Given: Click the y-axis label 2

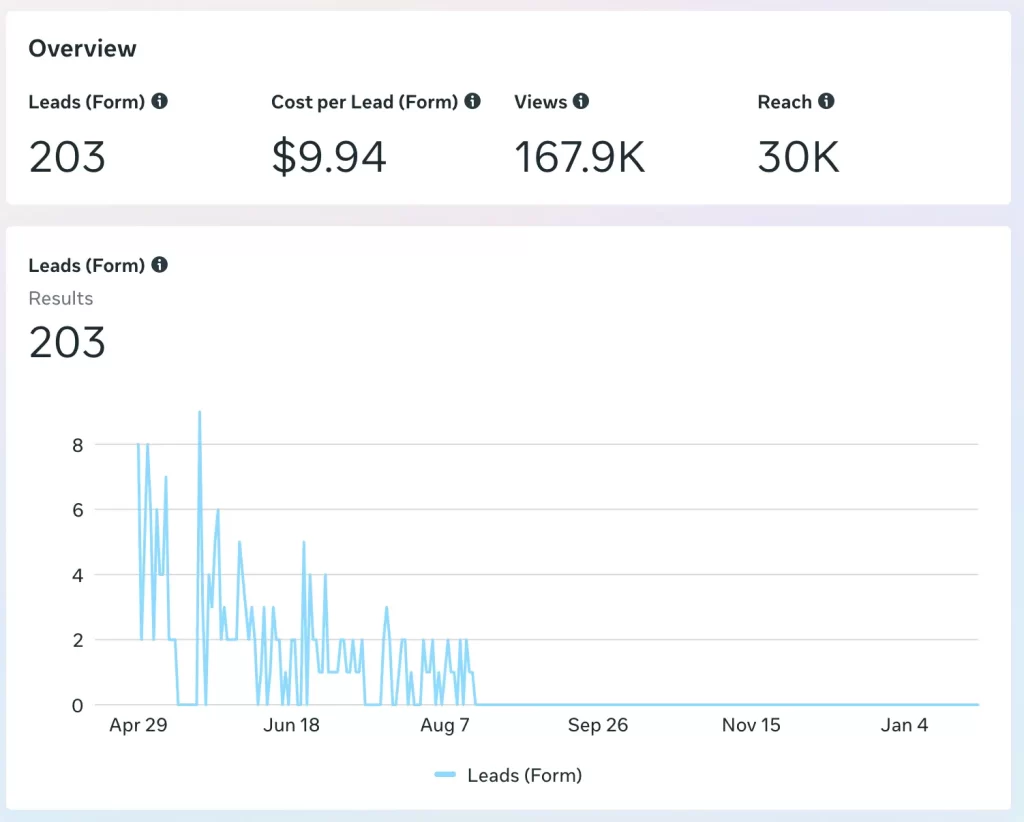Looking at the screenshot, I should (x=78, y=640).
